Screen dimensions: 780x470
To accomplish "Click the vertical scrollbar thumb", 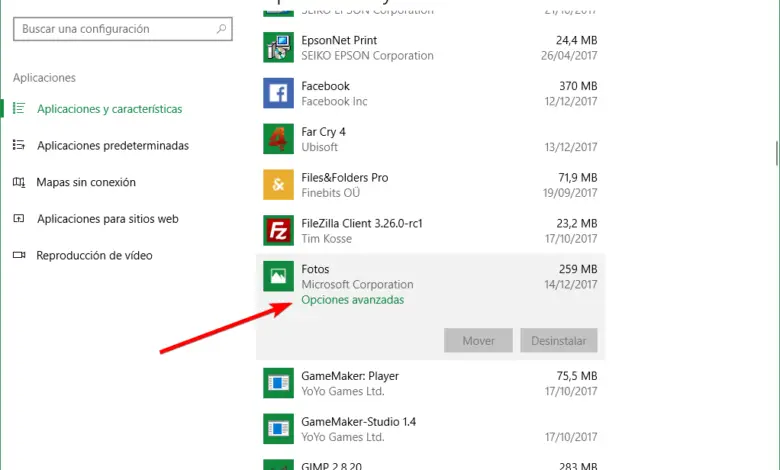I will [x=777, y=153].
